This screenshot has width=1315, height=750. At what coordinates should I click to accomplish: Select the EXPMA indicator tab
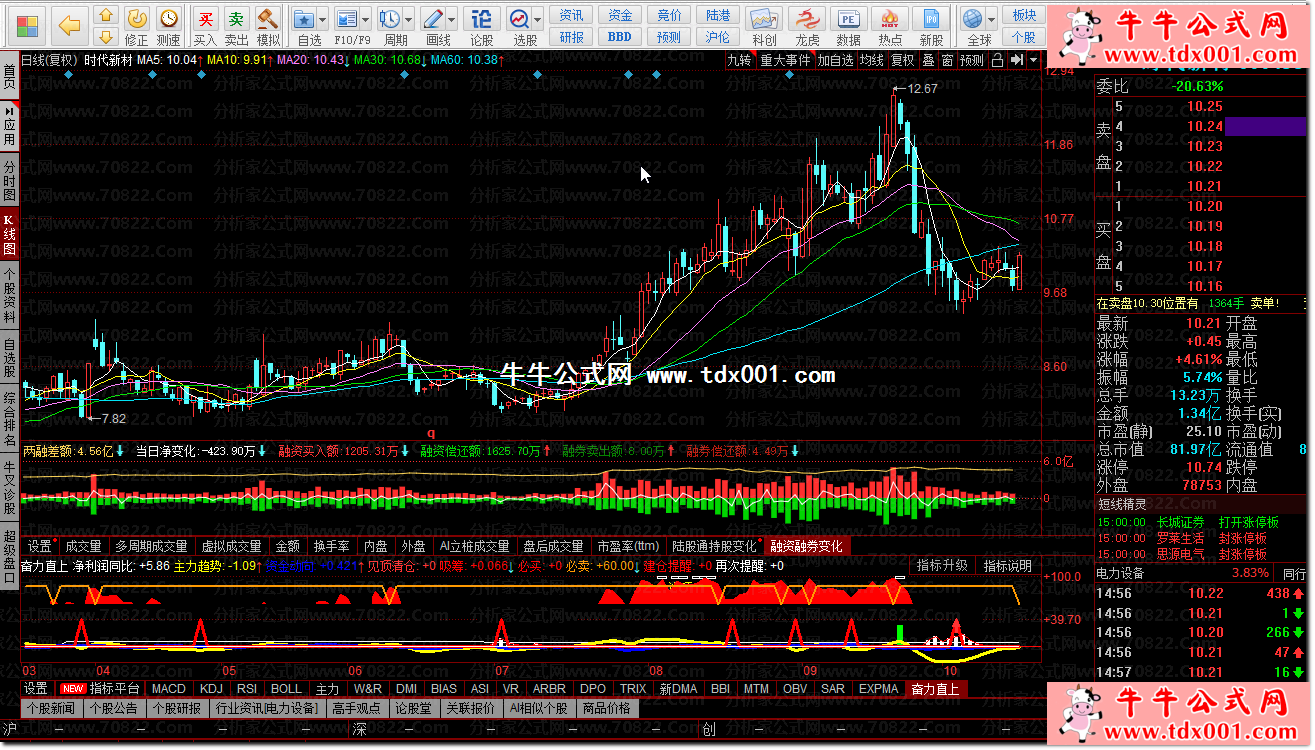coord(878,689)
